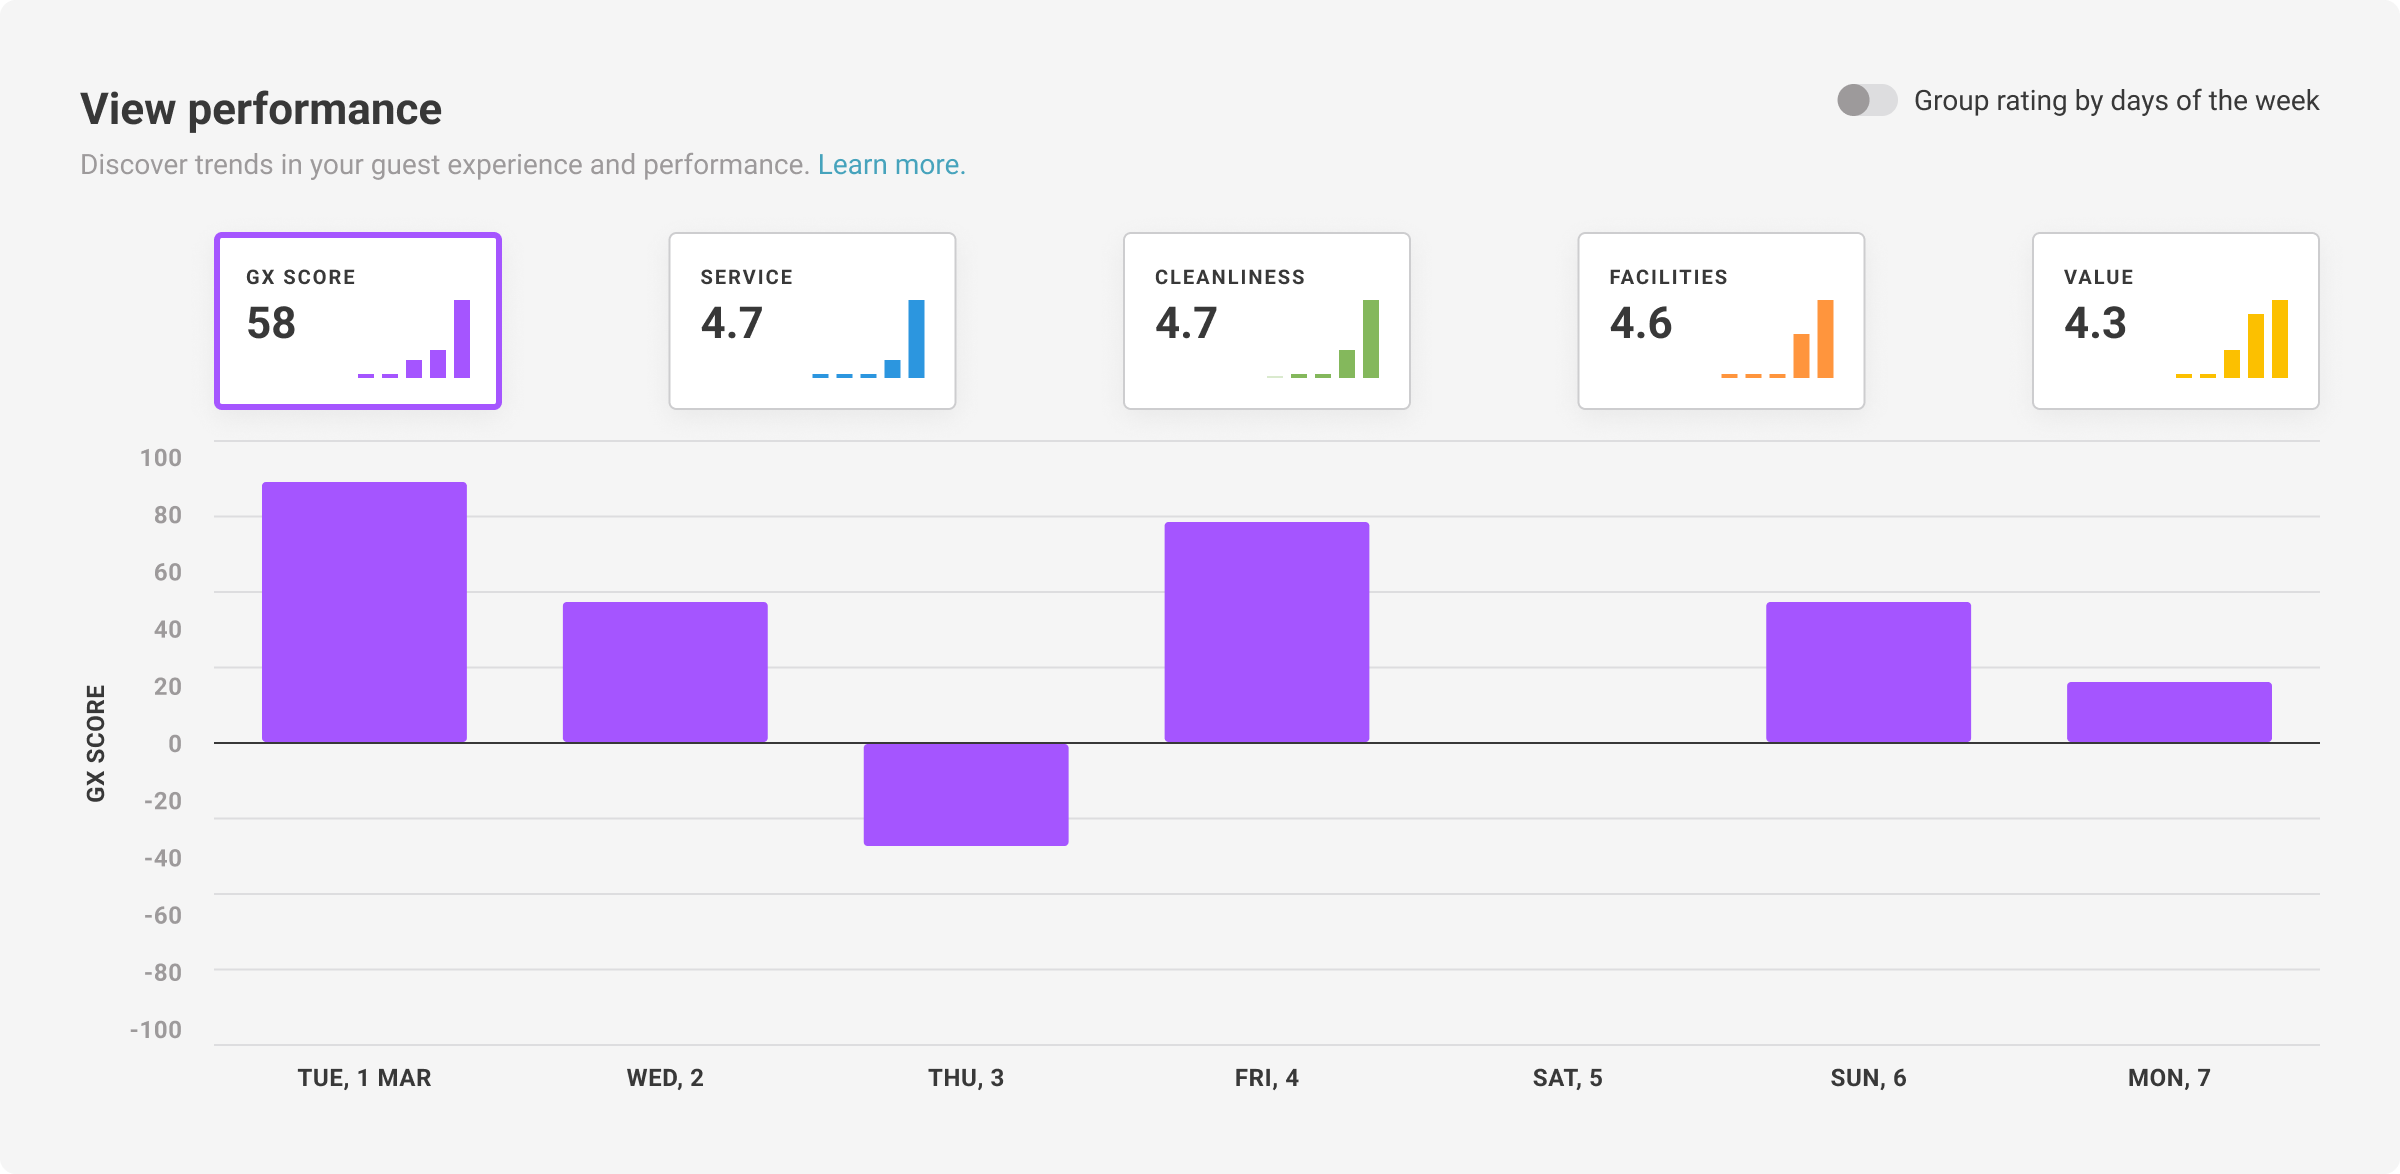Select the Cleanliness 4.7 rating card
Image resolution: width=2400 pixels, height=1174 pixels.
[1267, 320]
